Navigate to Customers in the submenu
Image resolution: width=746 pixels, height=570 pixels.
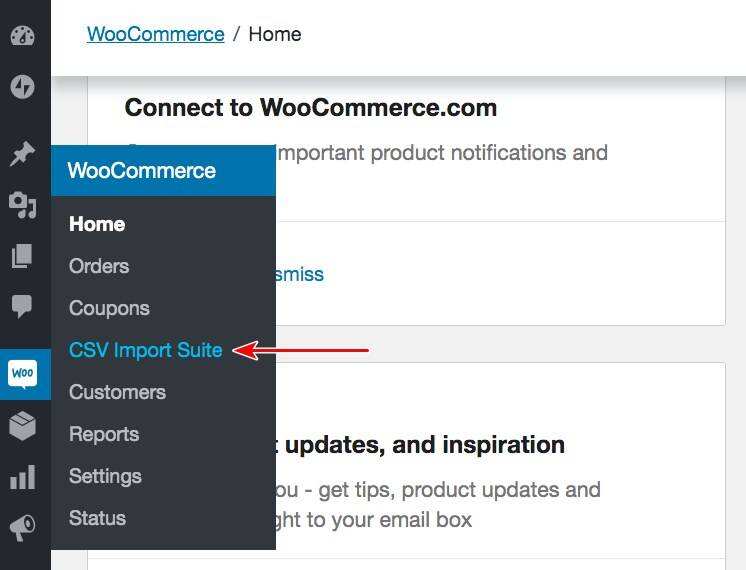point(117,392)
